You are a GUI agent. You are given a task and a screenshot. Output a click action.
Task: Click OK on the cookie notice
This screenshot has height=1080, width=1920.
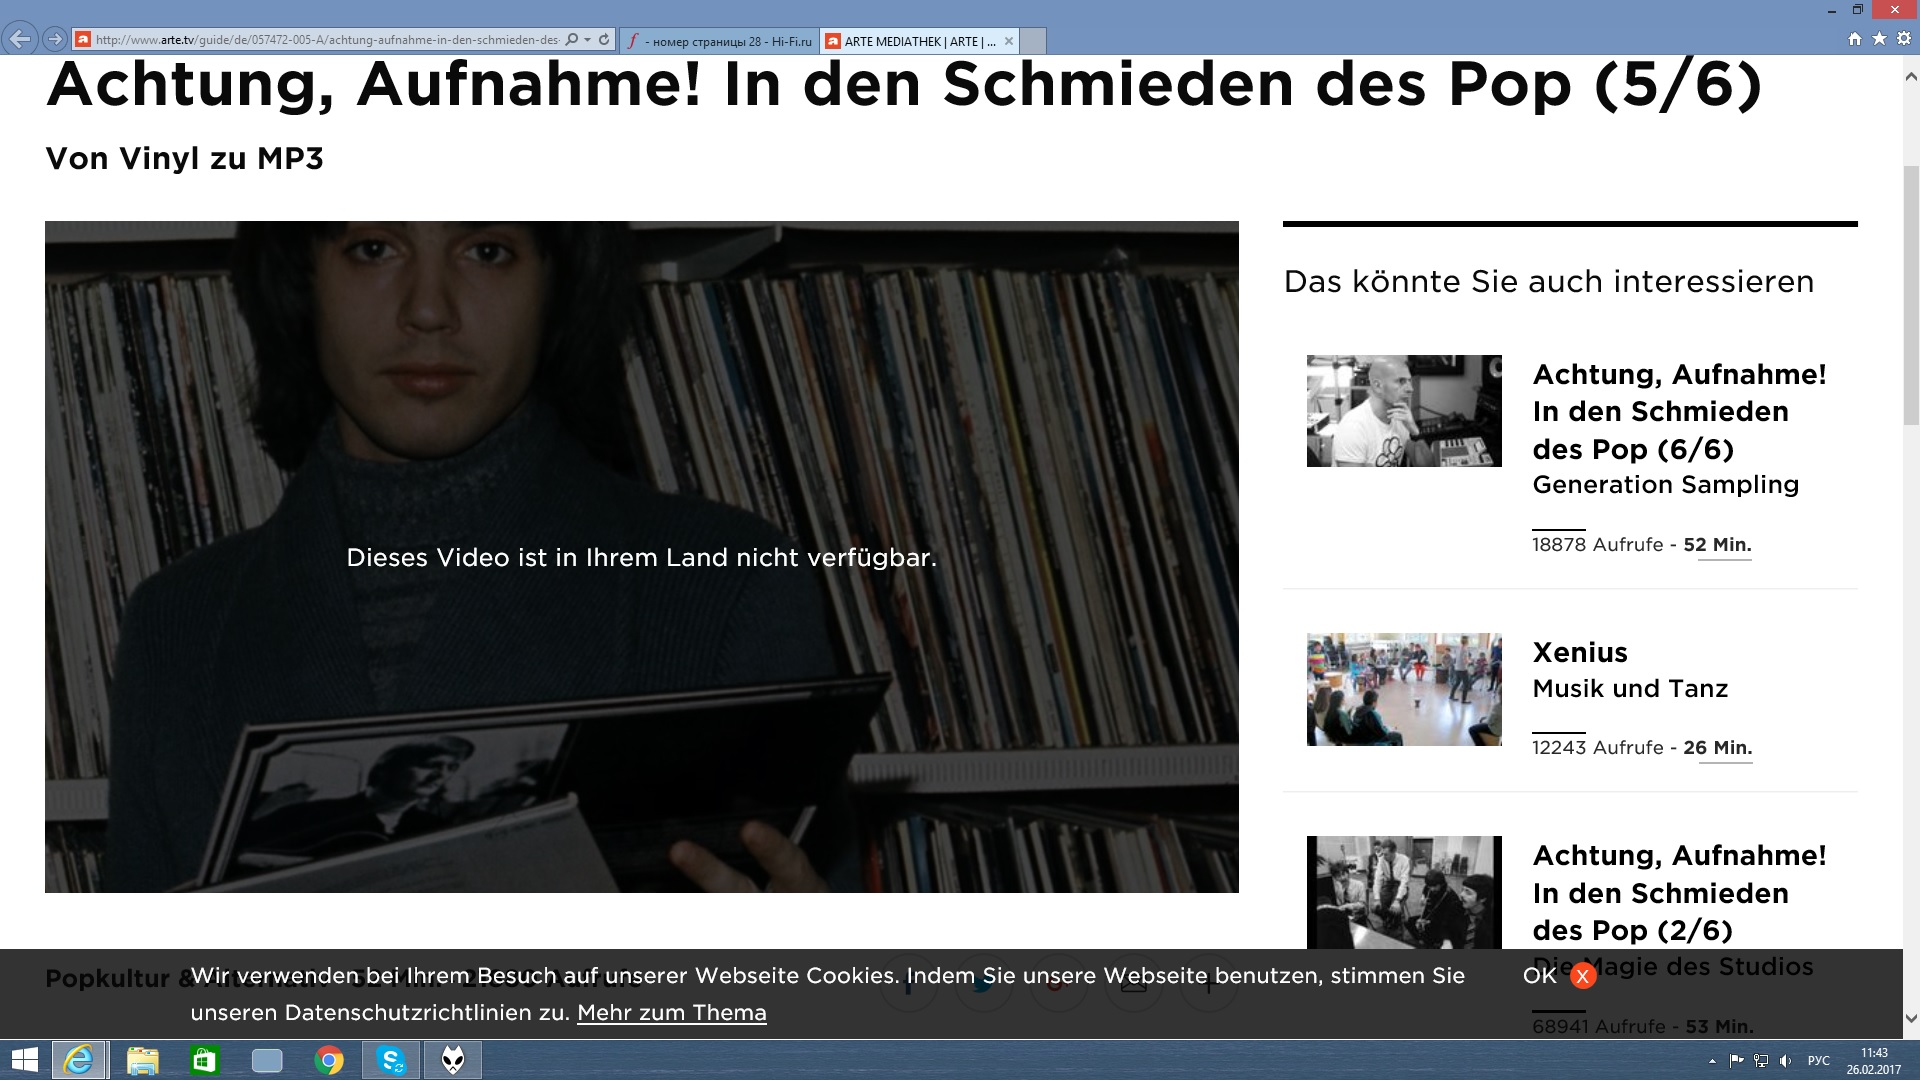pos(1539,976)
